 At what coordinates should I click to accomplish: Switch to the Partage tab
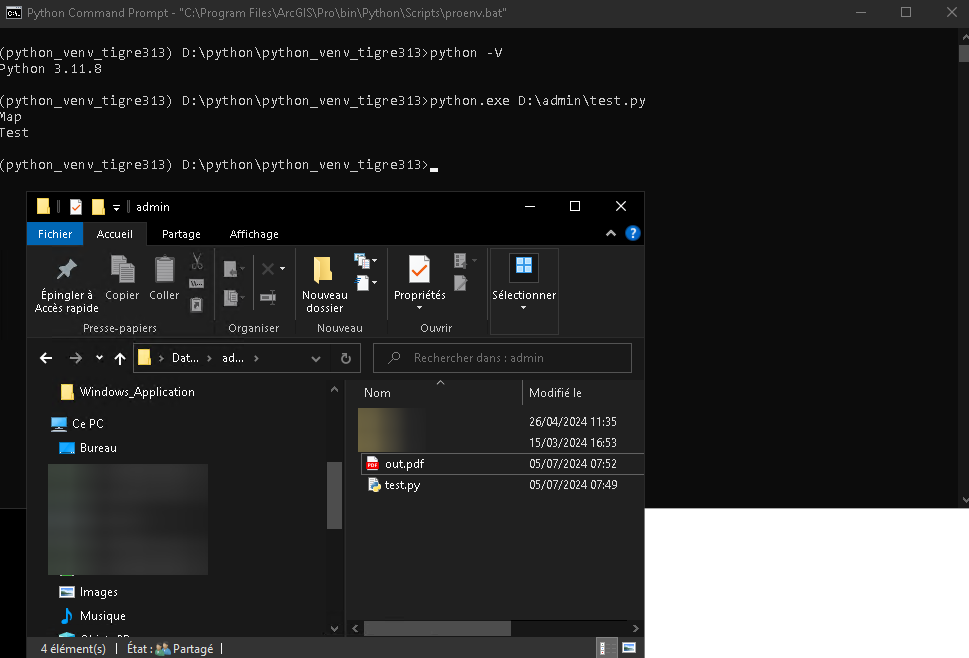(181, 234)
